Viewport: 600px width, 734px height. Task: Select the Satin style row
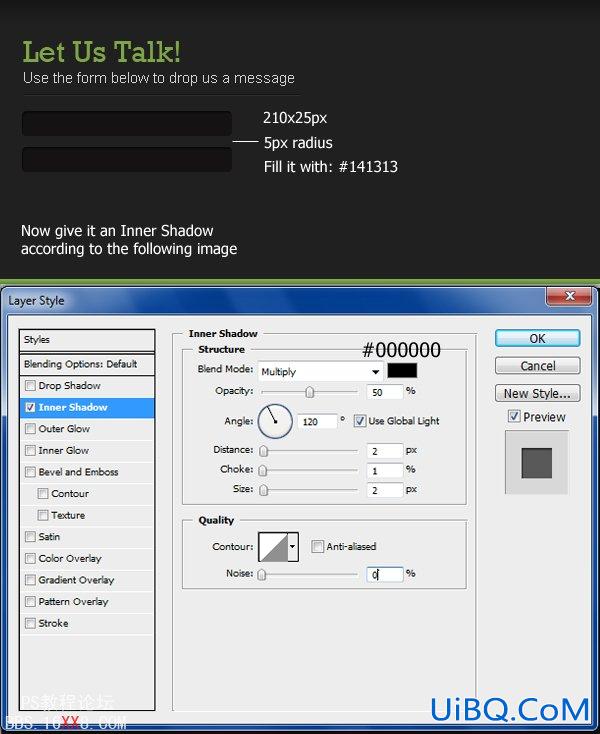pyautogui.click(x=87, y=536)
